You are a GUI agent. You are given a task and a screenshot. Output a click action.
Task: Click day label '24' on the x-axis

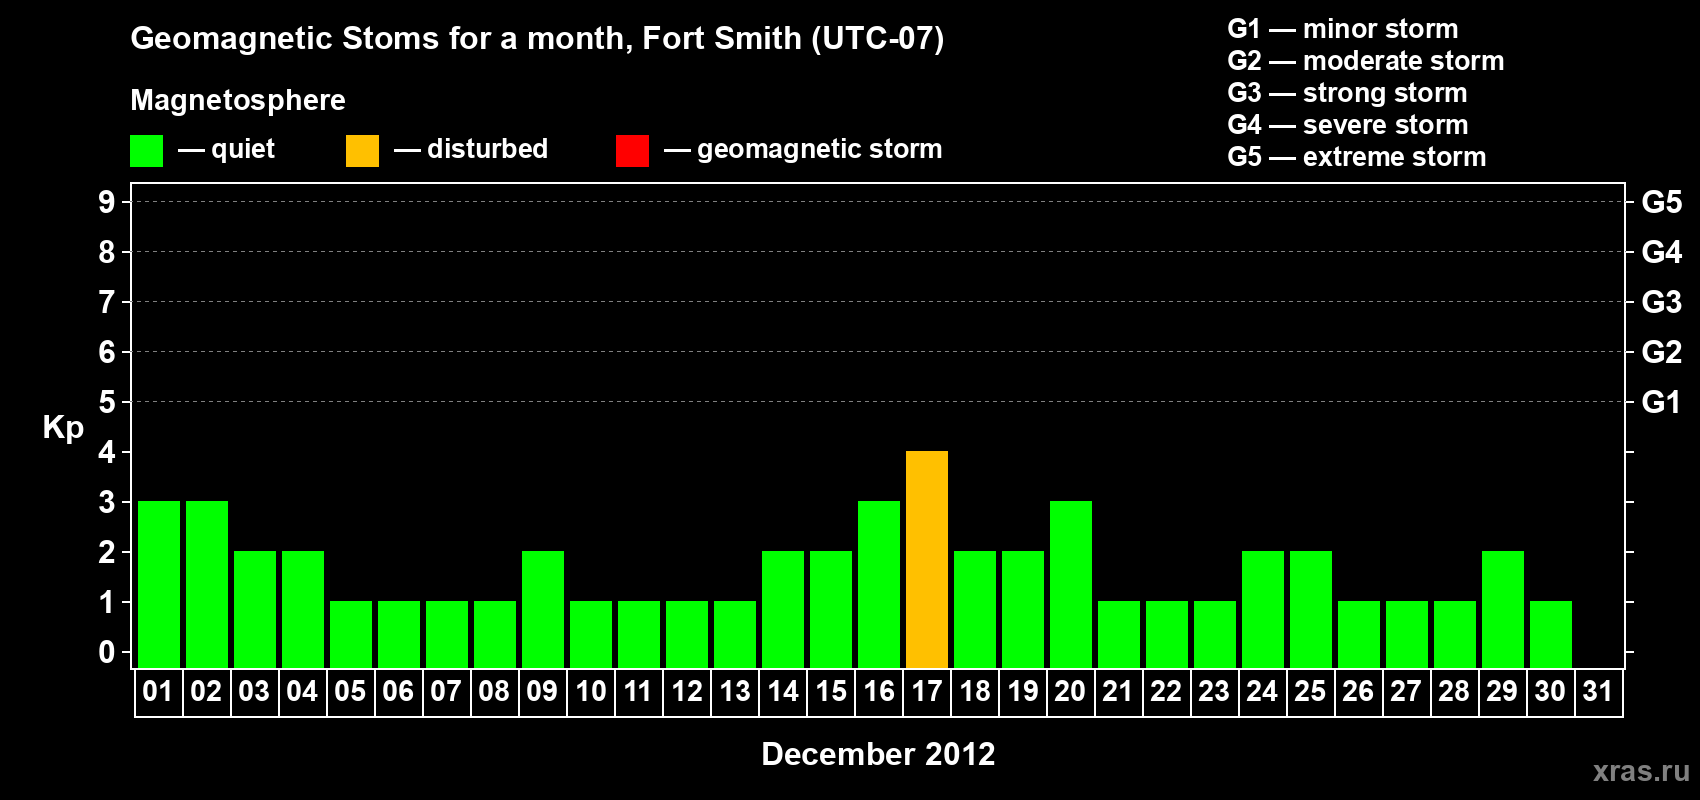1262,691
